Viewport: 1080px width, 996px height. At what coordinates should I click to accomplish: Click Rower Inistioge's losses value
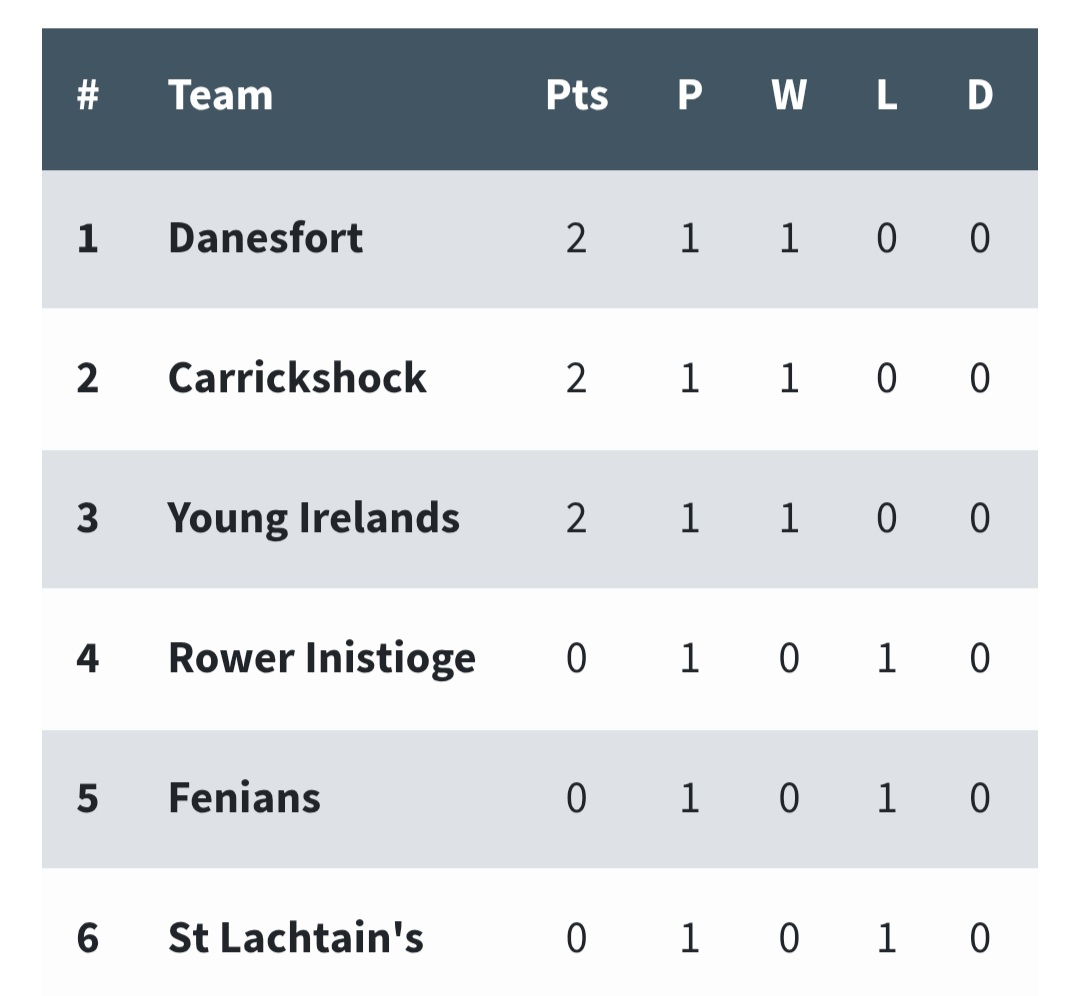(x=886, y=658)
